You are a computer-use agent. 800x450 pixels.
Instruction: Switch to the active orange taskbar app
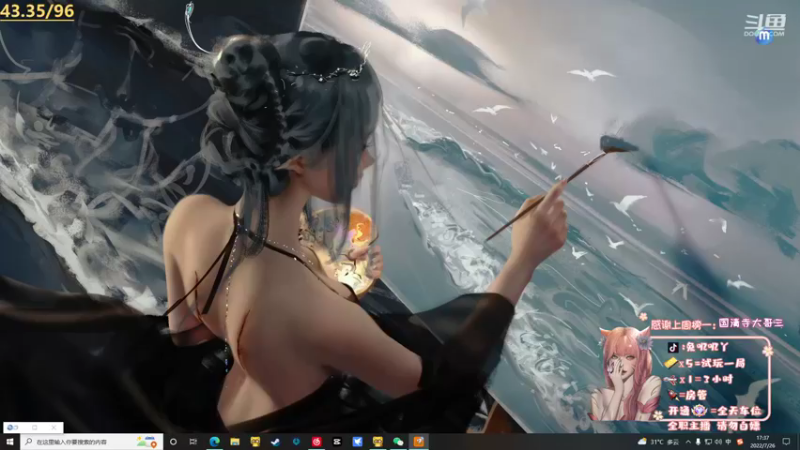tap(418, 442)
